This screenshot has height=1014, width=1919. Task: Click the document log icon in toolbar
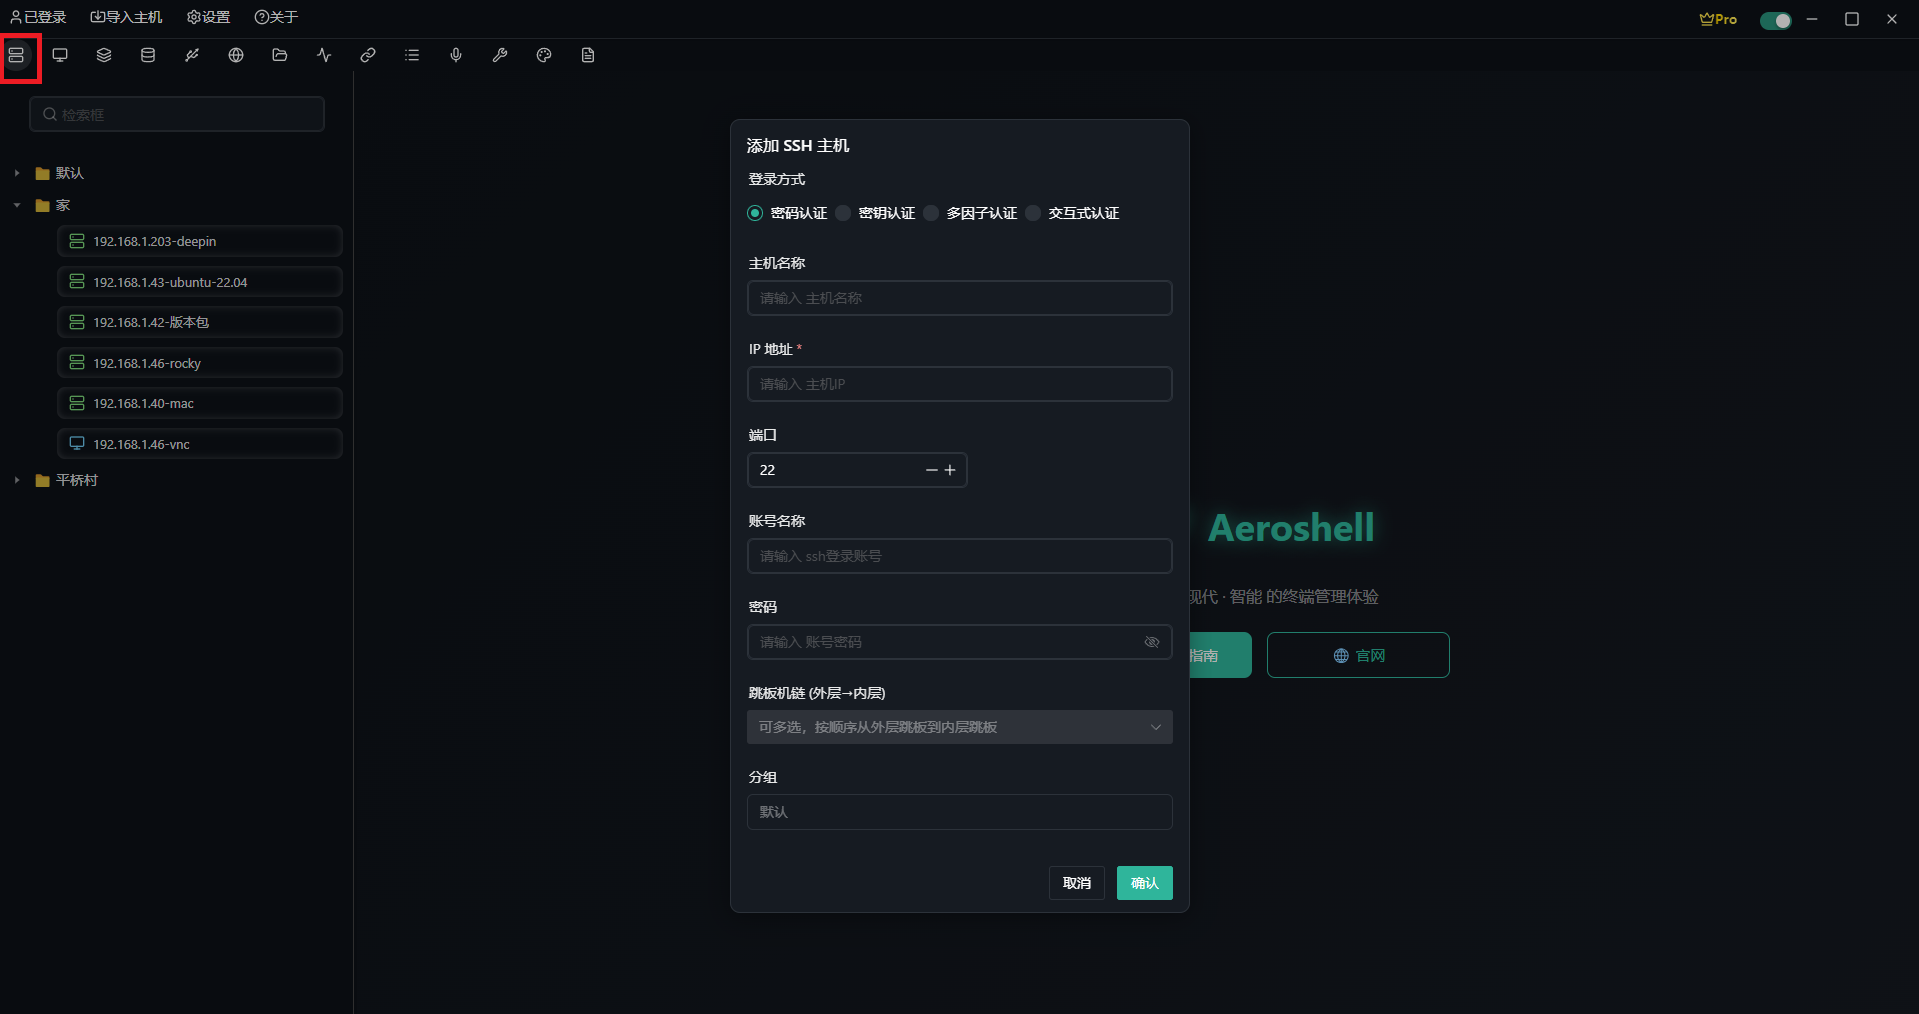(x=588, y=55)
